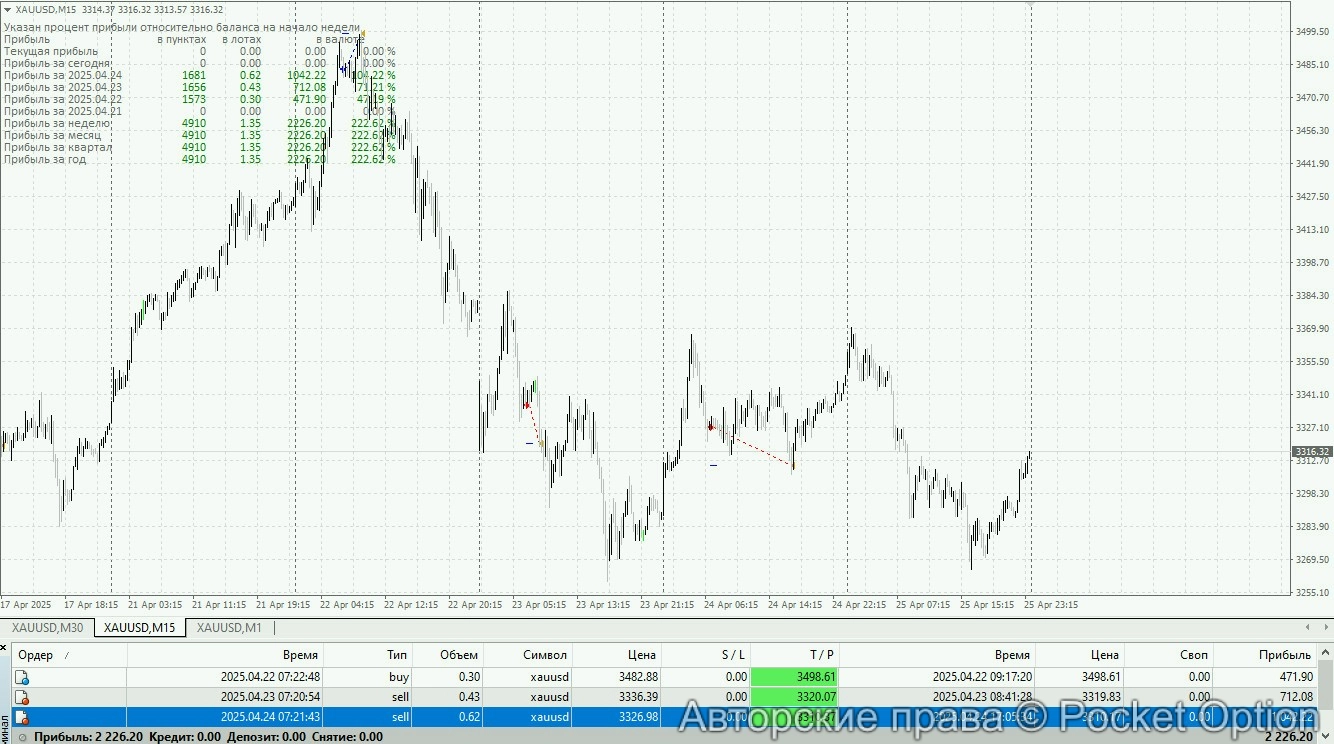
Task: Switch to the XAUUSD,M30 chart tab
Action: [x=47, y=628]
